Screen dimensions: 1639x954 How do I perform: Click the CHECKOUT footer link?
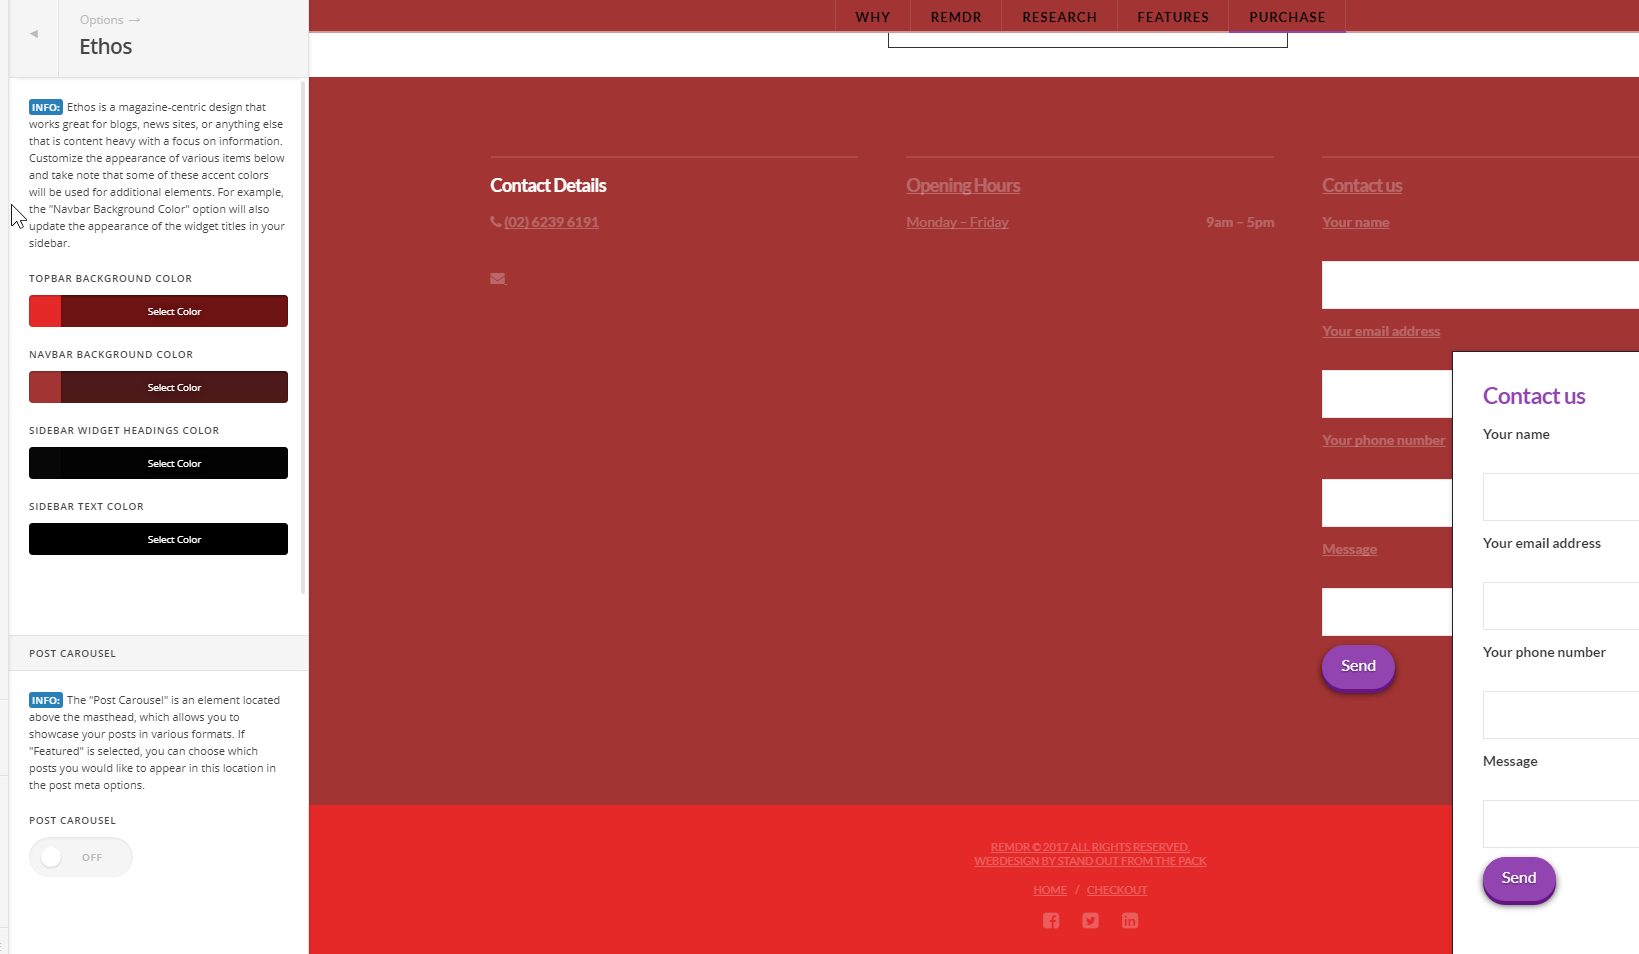click(1116, 890)
